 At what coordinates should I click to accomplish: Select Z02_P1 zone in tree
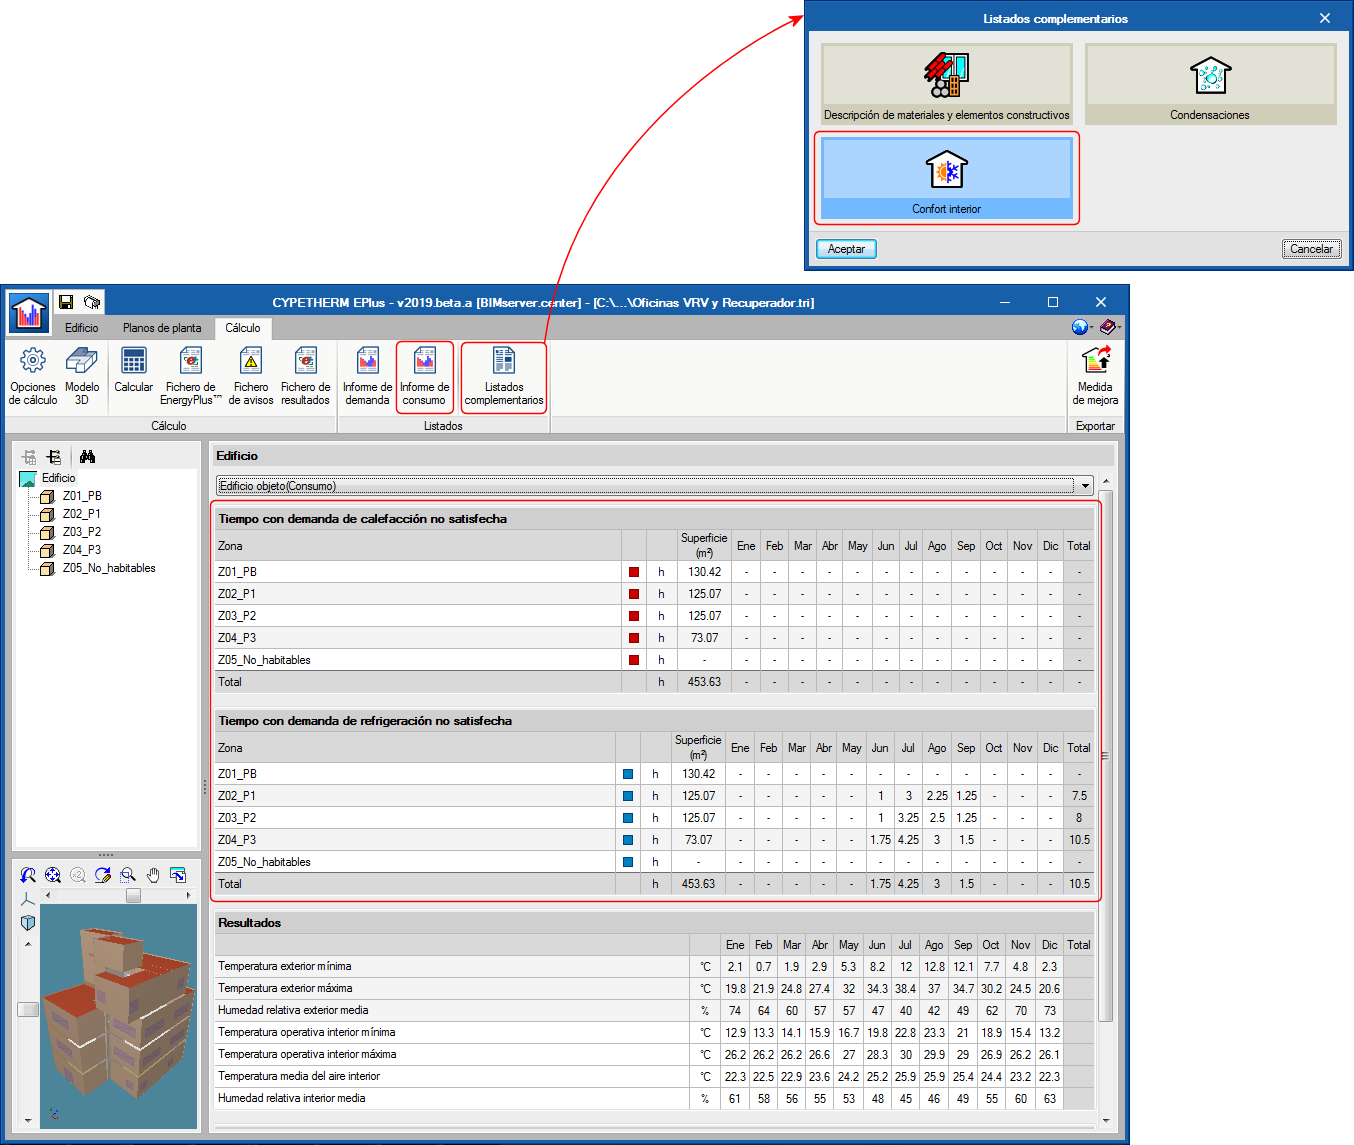pos(82,514)
